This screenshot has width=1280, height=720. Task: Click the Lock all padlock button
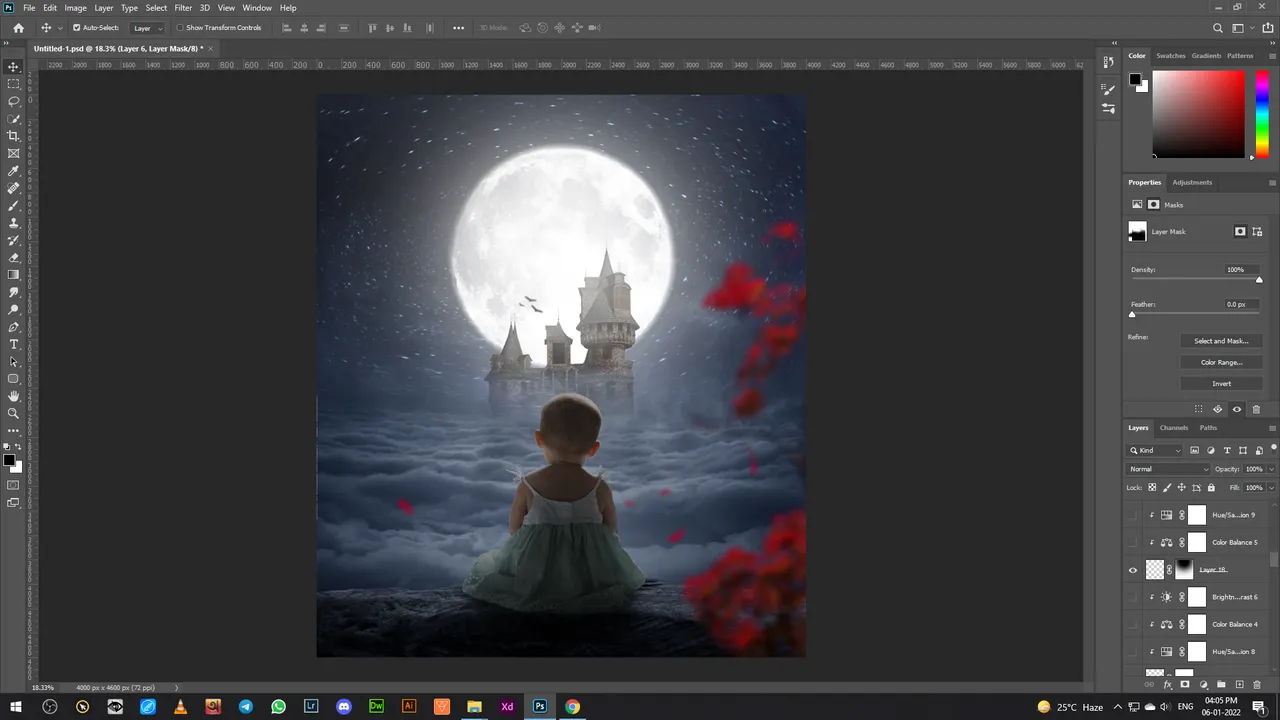tap(1211, 488)
